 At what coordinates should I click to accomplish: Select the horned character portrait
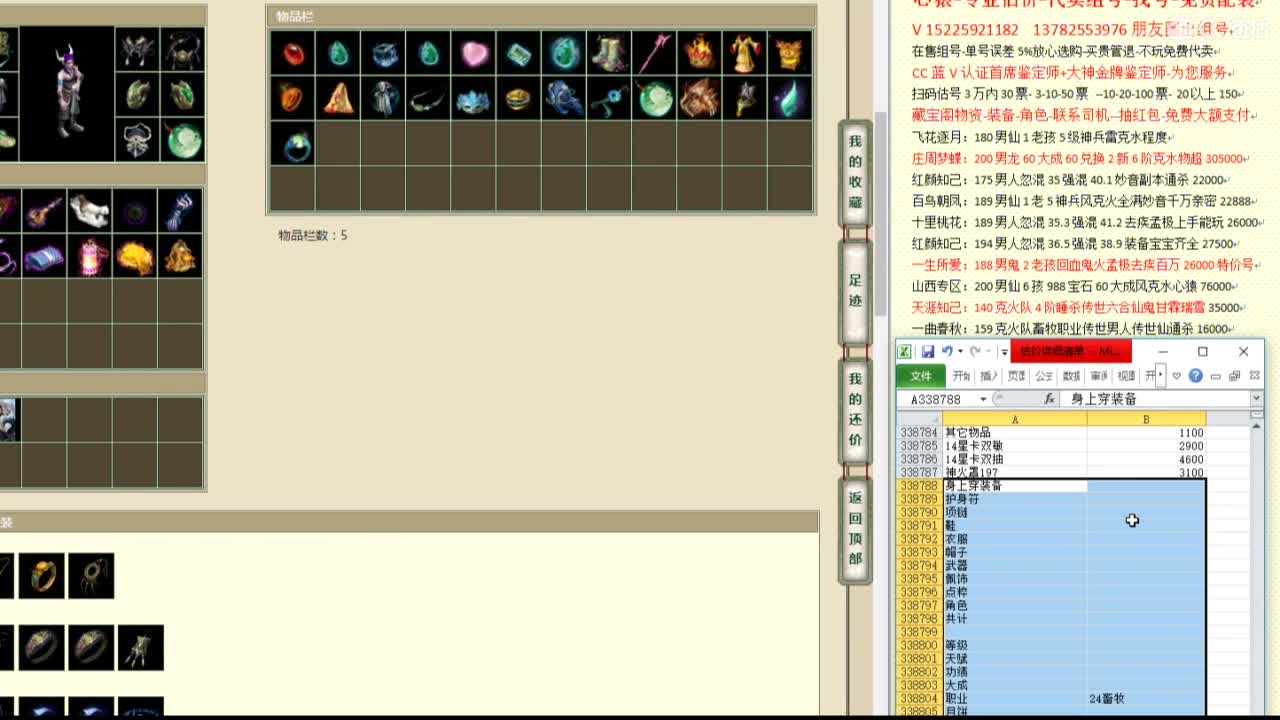tap(67, 93)
